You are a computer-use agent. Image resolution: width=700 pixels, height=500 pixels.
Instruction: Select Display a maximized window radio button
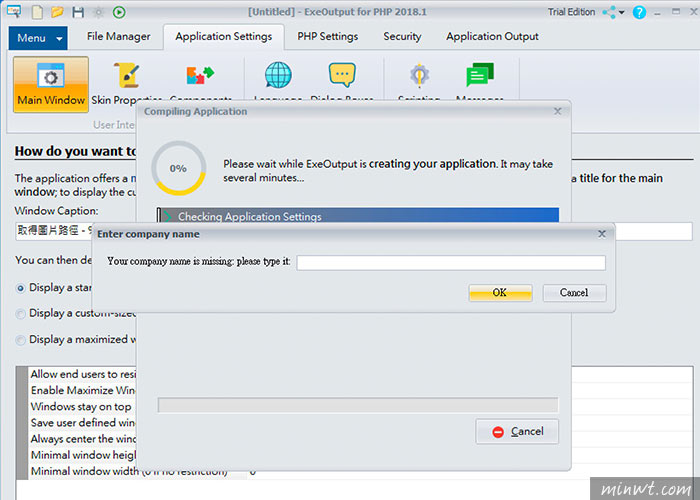tap(20, 340)
